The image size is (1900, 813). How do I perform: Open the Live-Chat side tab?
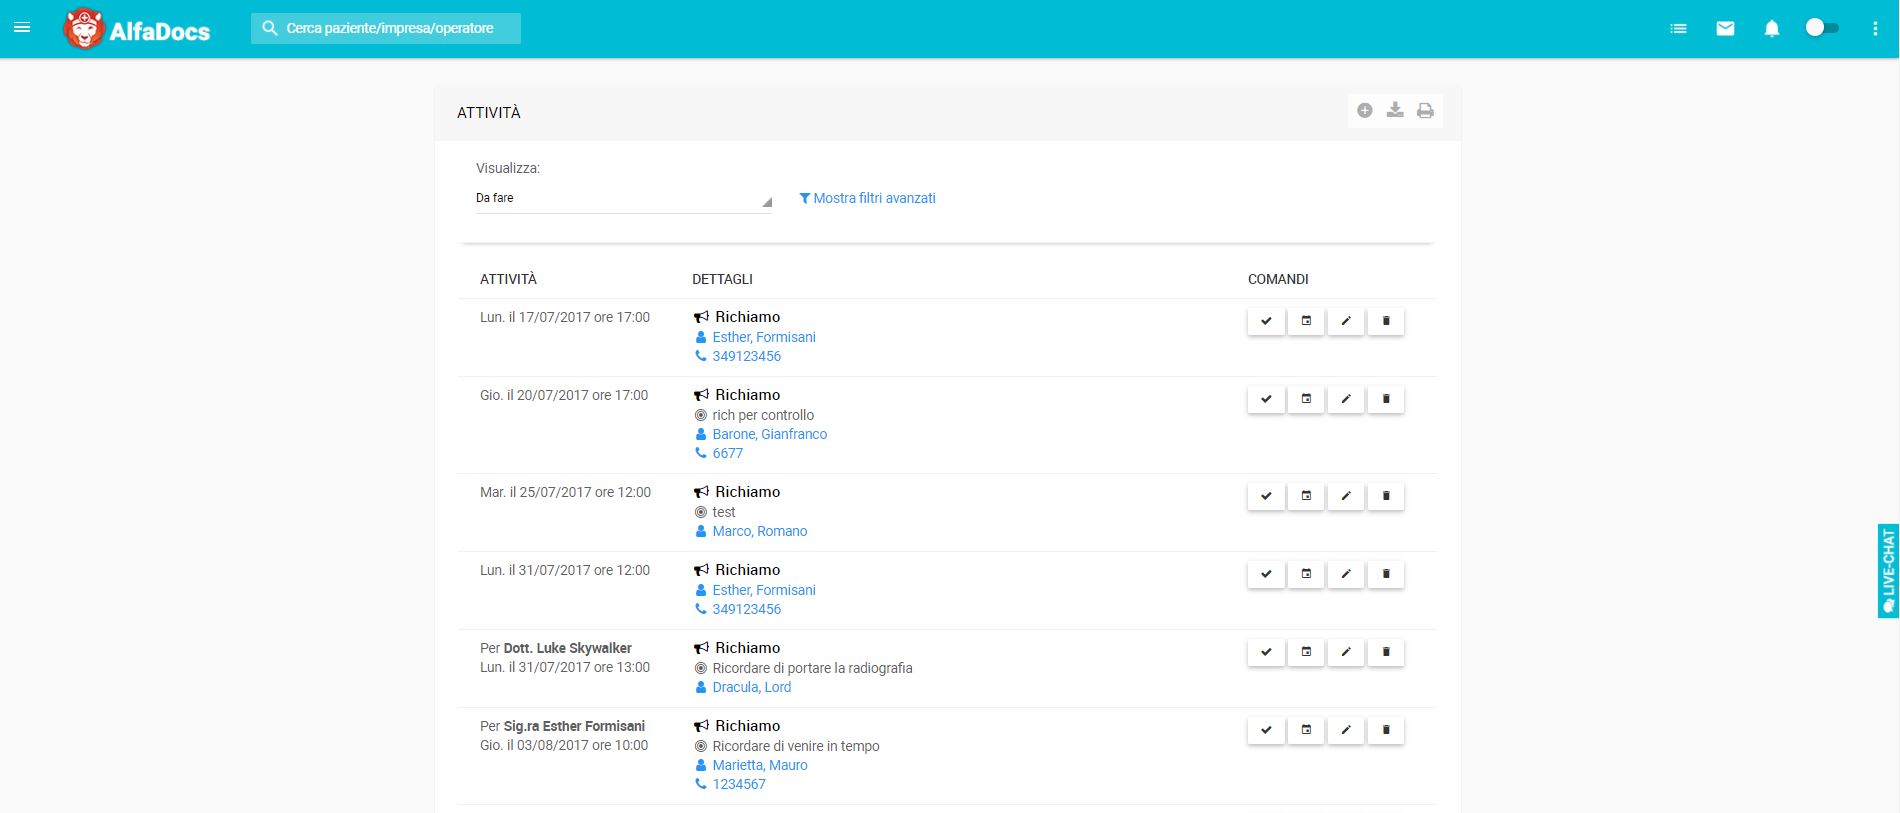click(x=1888, y=570)
